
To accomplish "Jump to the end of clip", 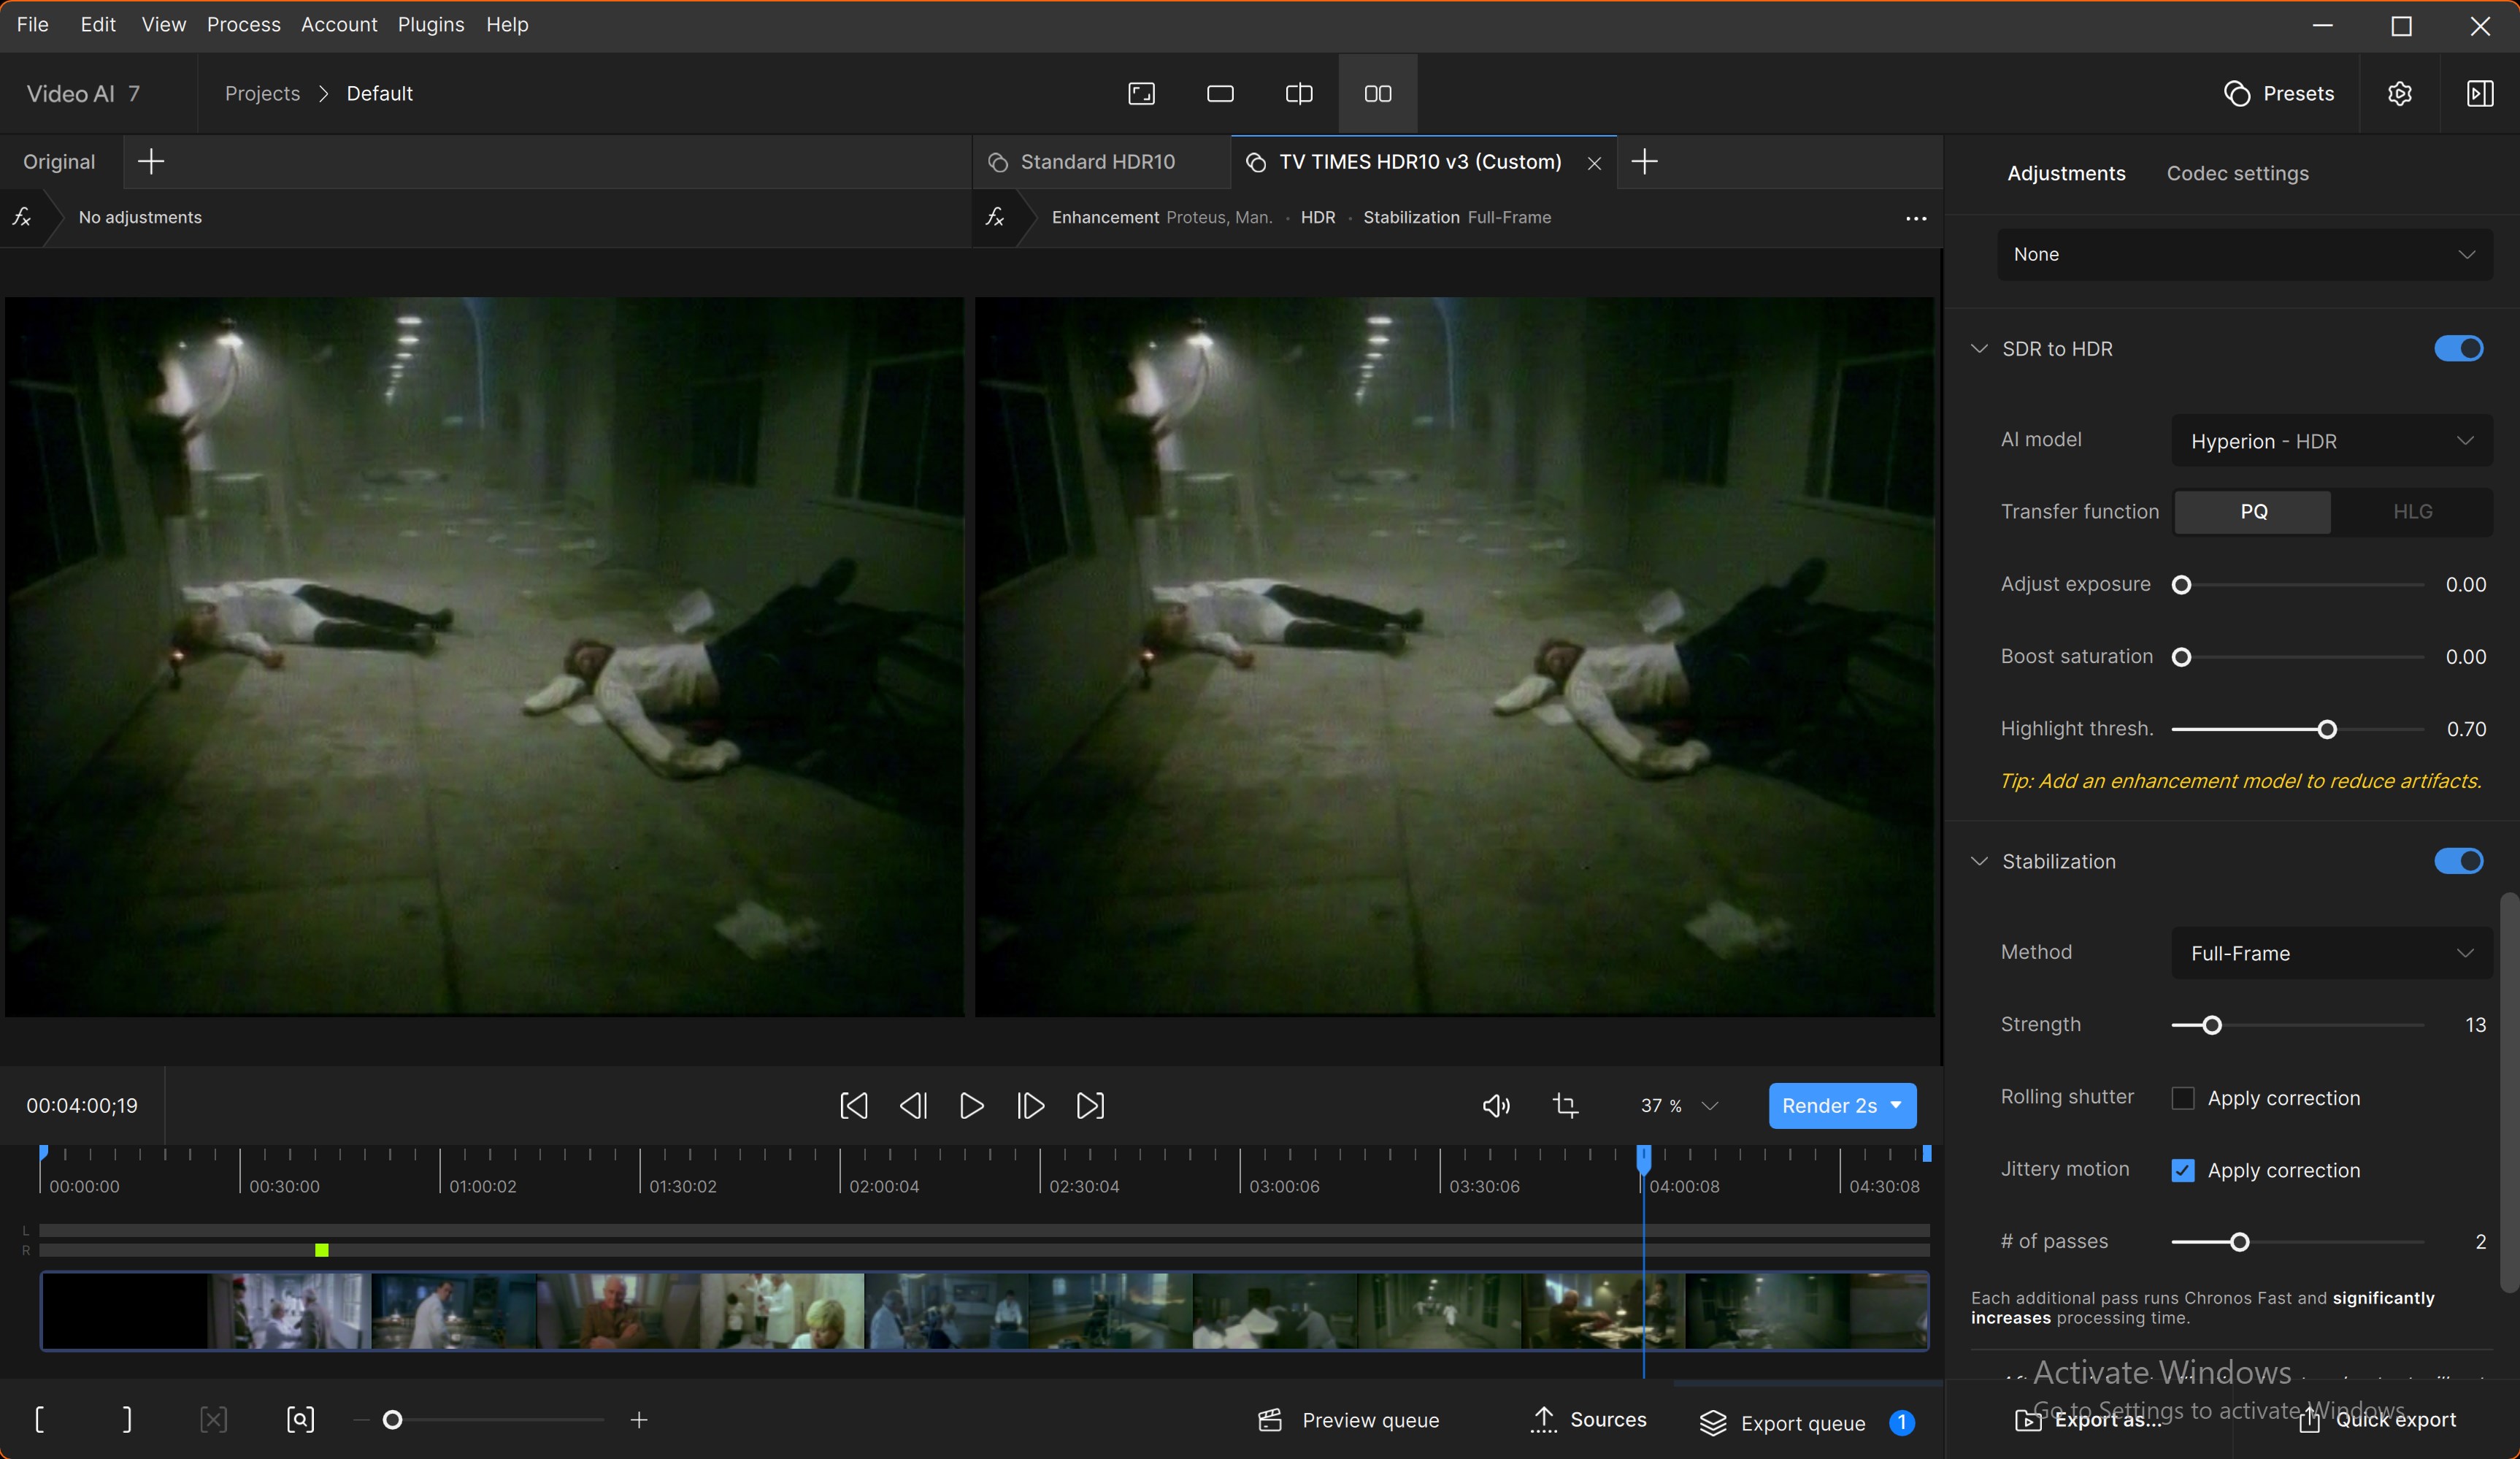I will tap(1090, 1105).
